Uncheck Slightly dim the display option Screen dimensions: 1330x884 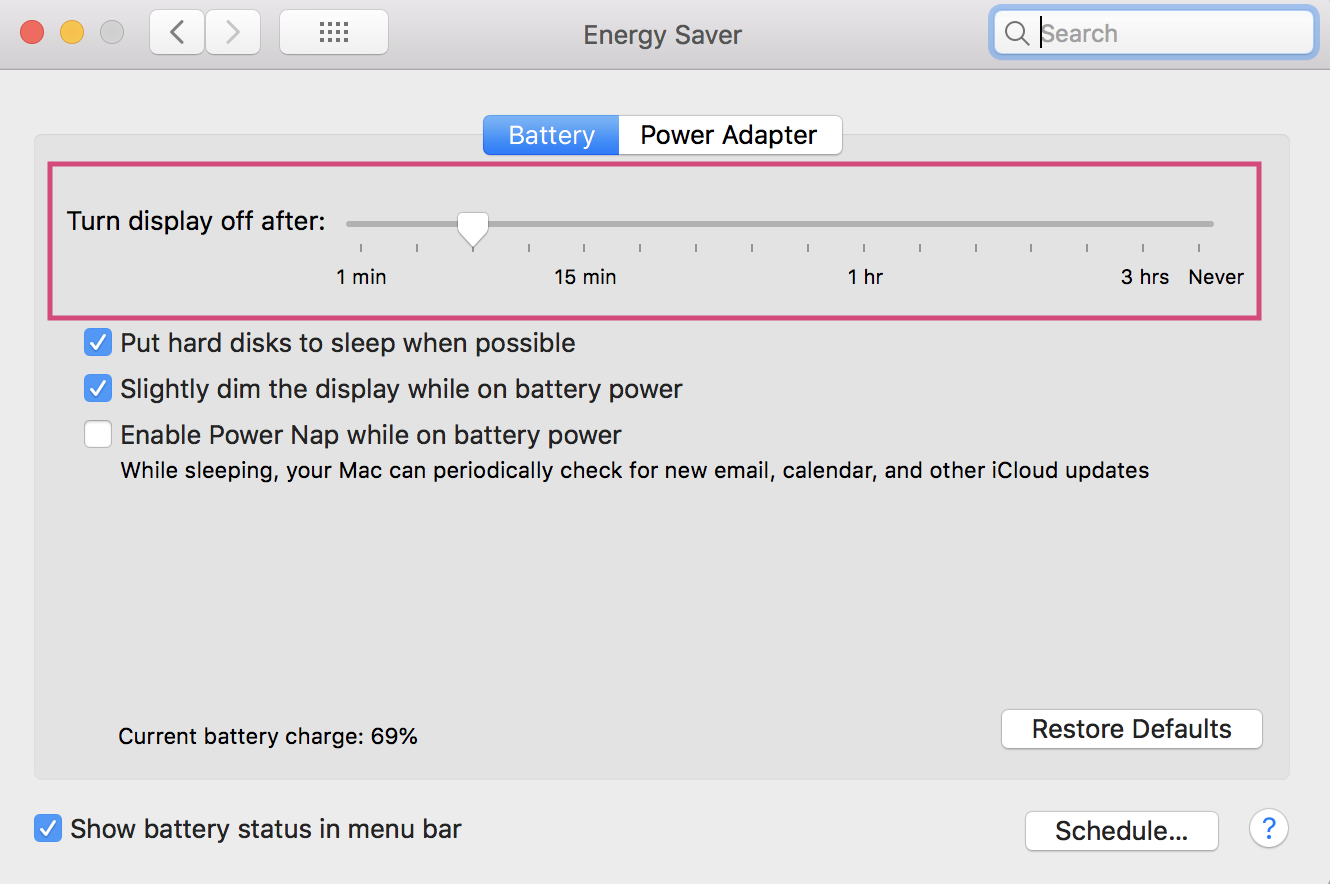point(98,389)
